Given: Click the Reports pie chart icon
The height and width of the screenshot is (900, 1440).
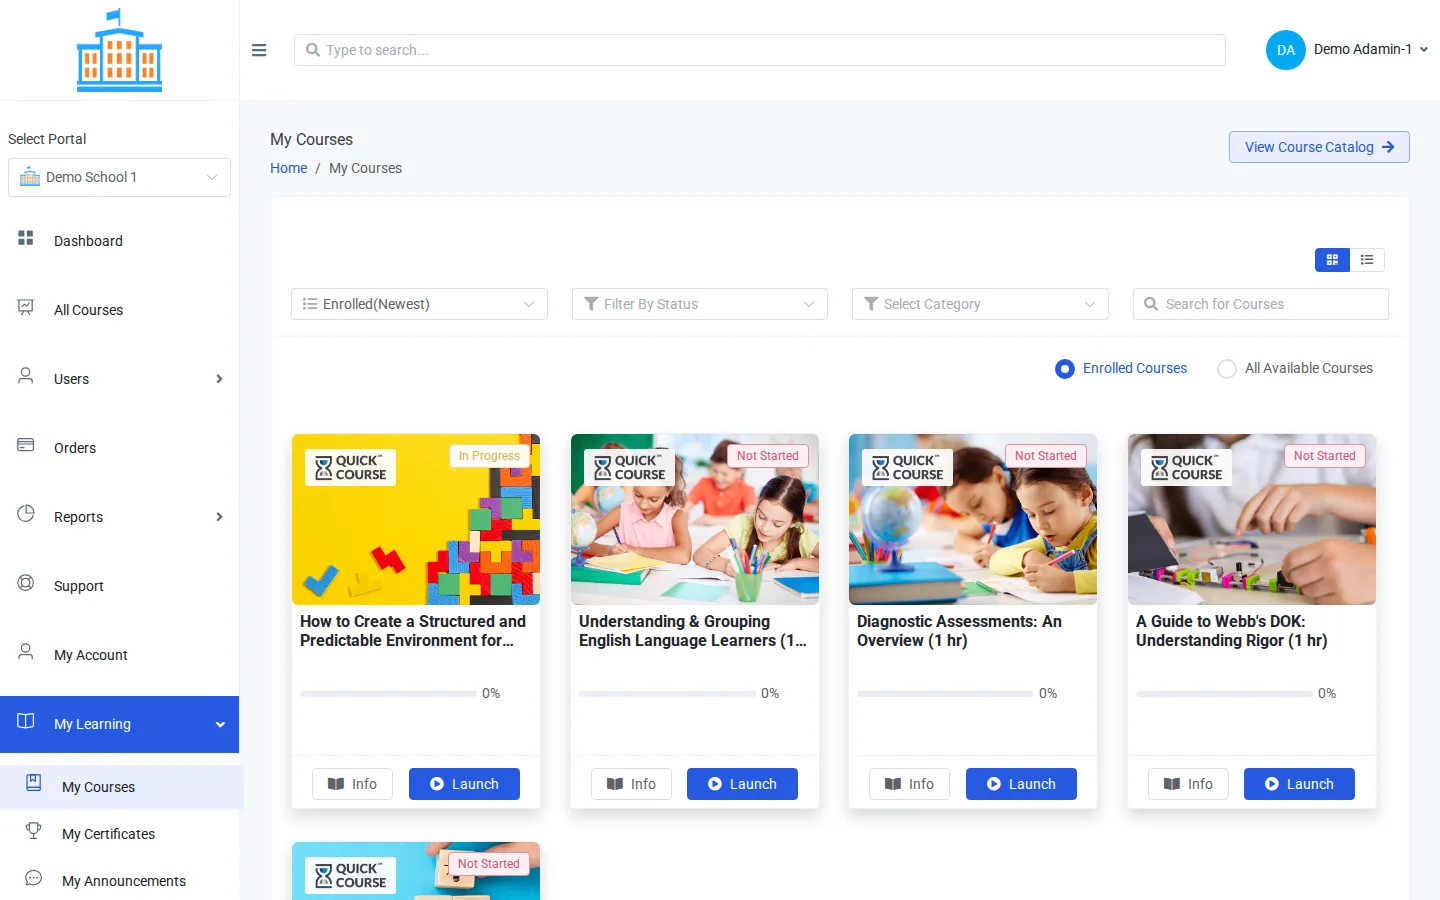Looking at the screenshot, I should pyautogui.click(x=26, y=514).
